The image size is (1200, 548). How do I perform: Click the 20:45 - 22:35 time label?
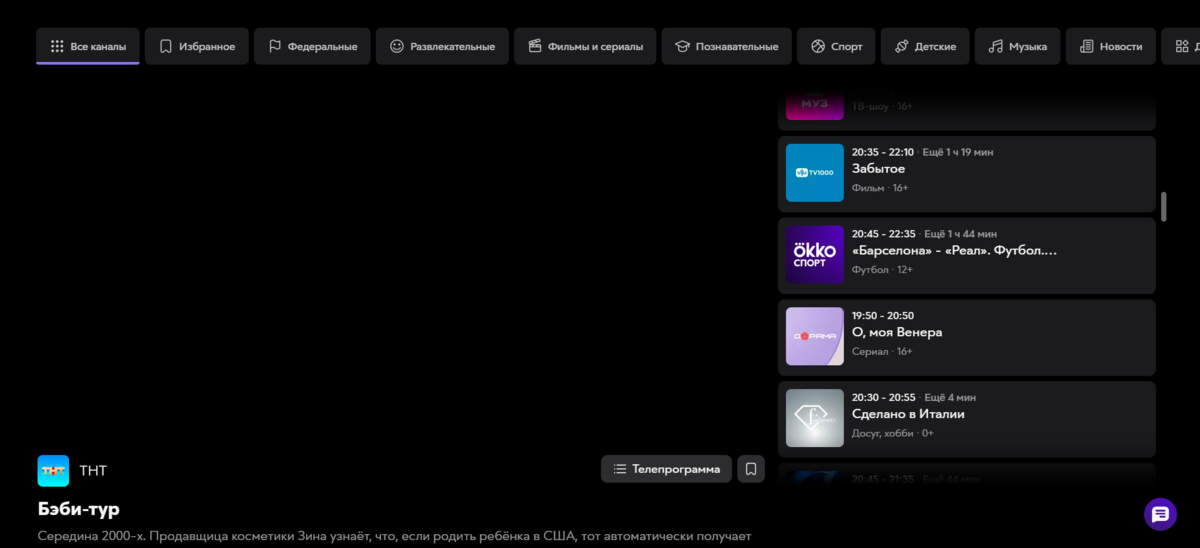pyautogui.click(x=883, y=234)
